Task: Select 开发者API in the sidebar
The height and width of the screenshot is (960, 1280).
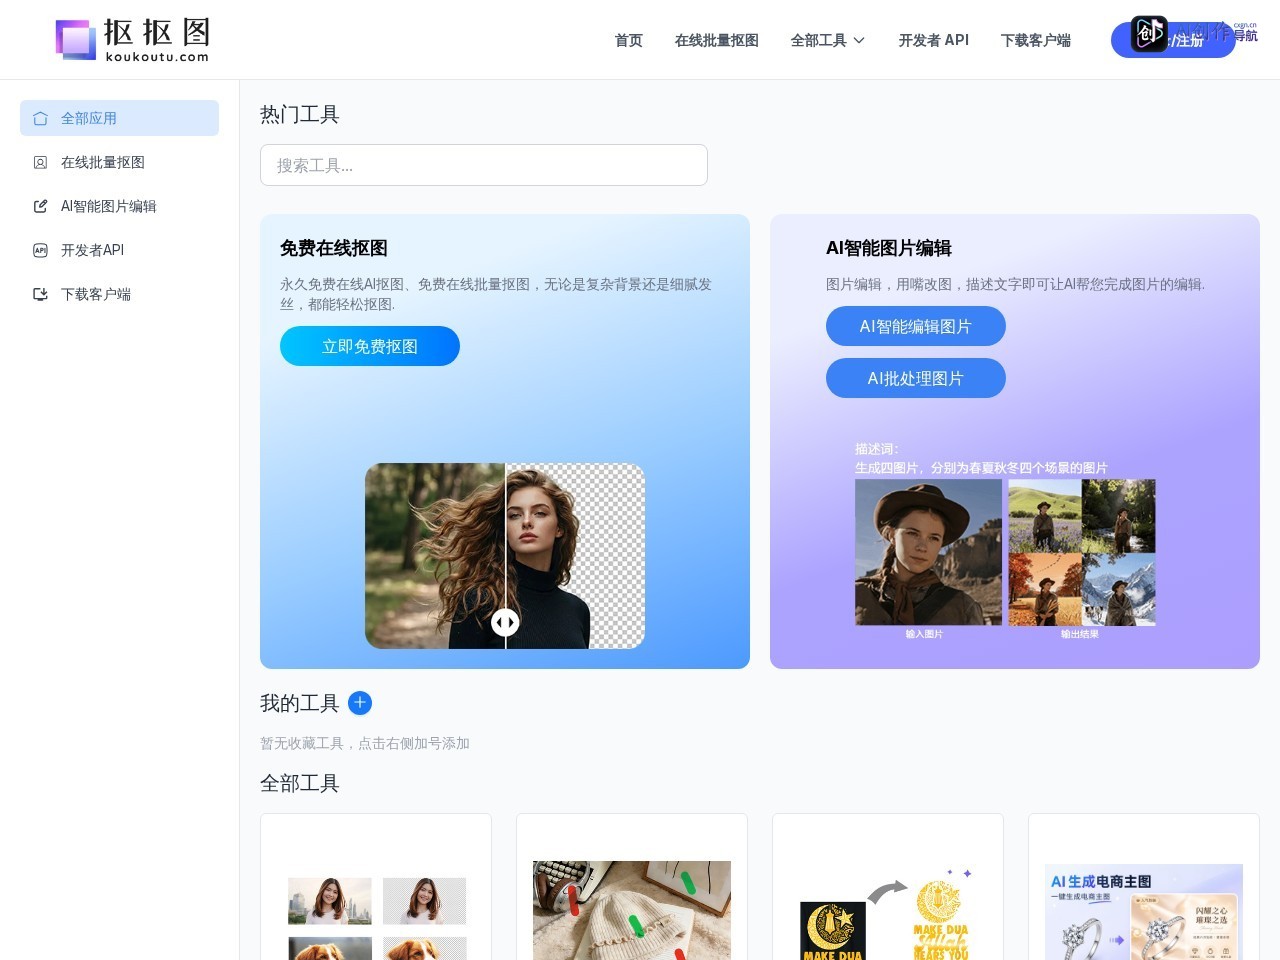Action: 119,250
